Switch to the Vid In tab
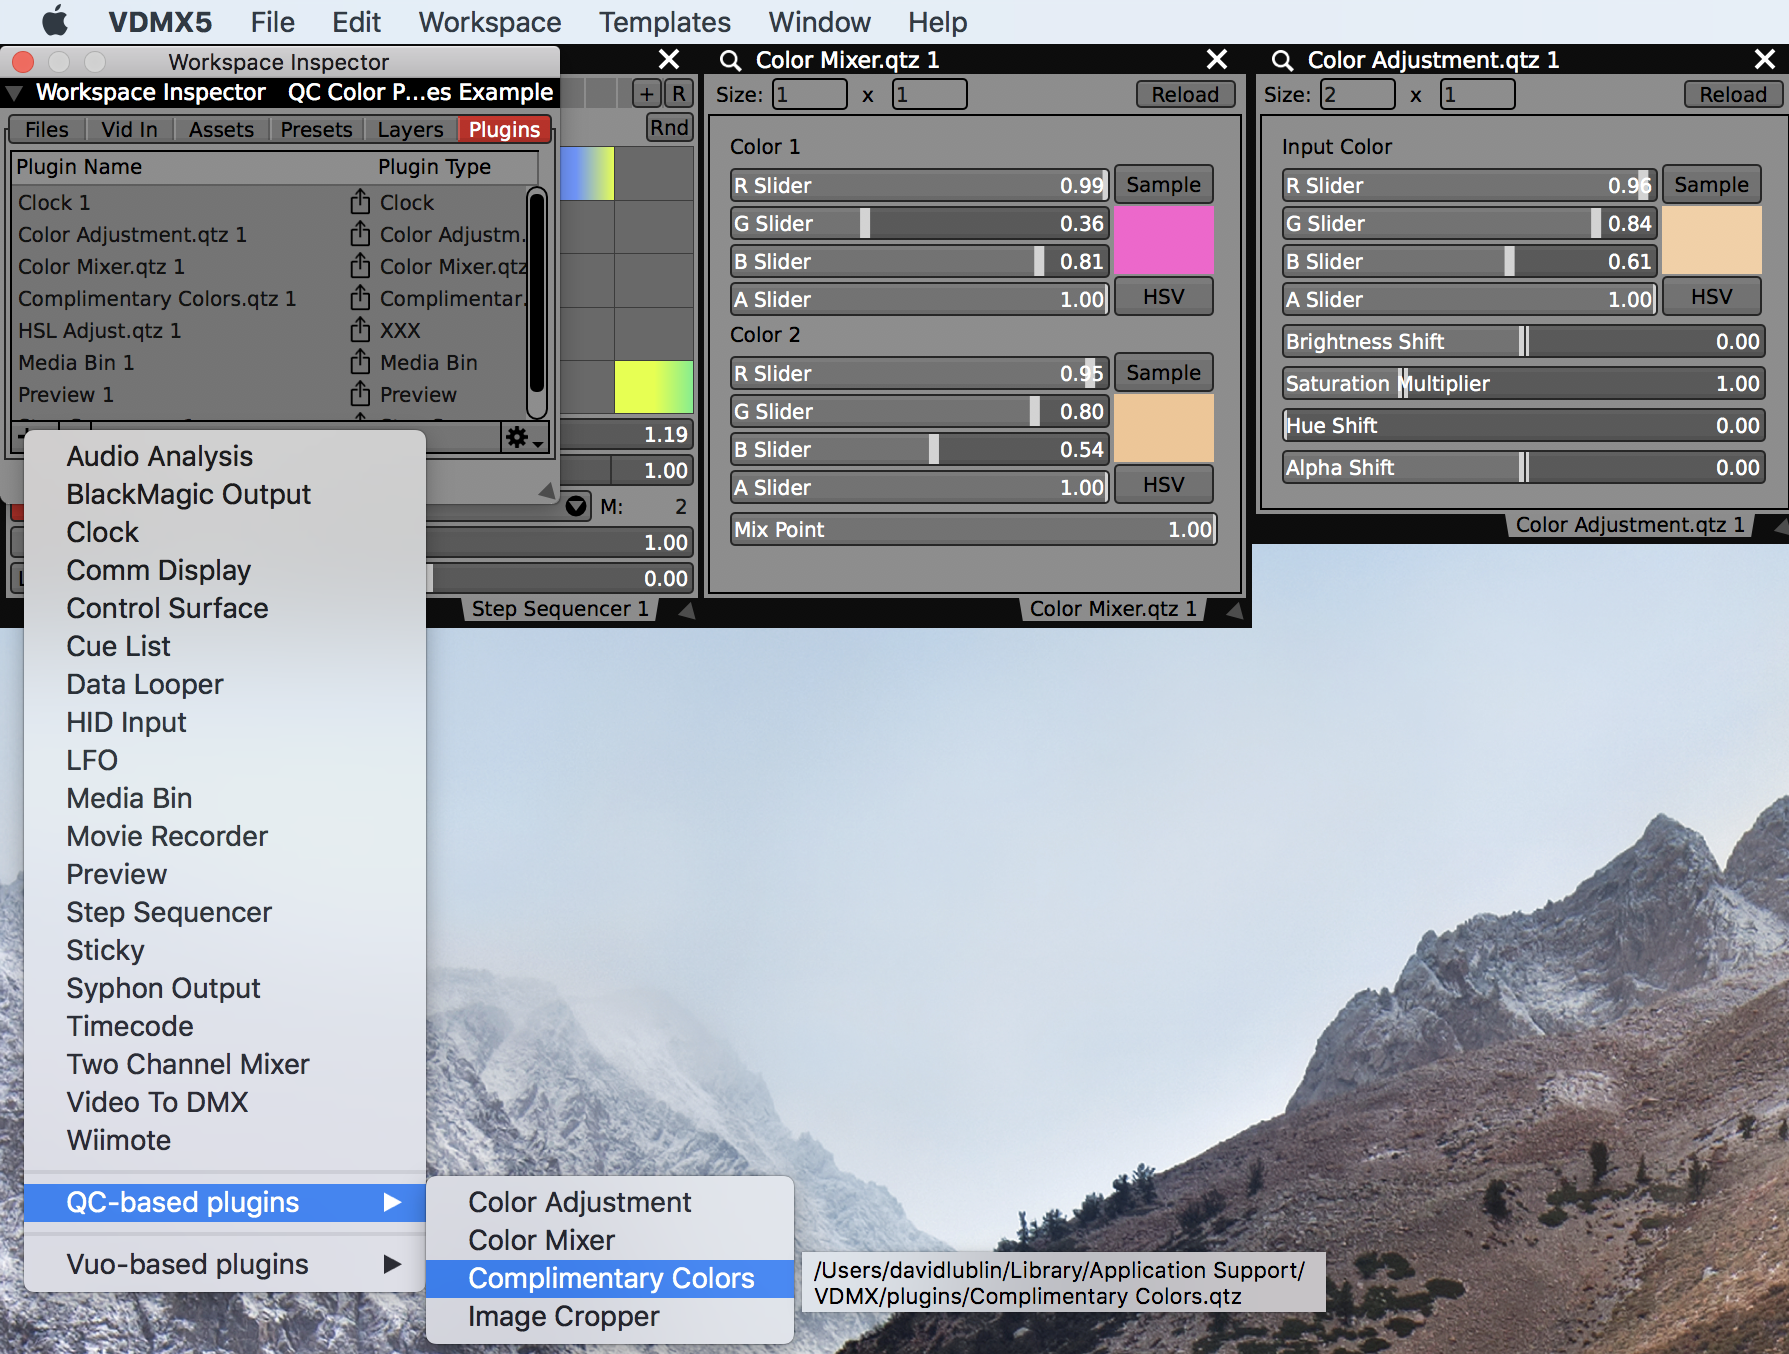 coord(129,130)
